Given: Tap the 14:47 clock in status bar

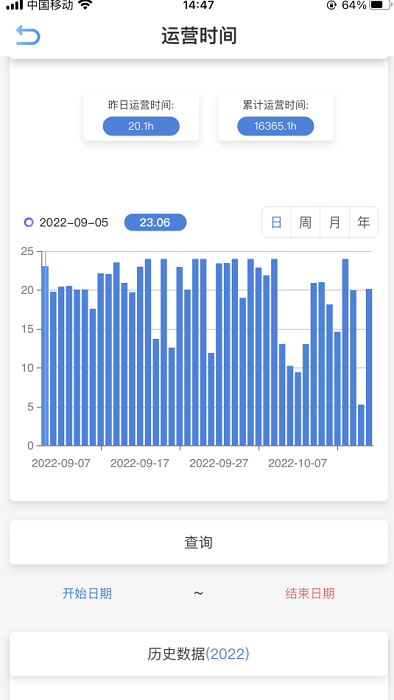Looking at the screenshot, I should (198, 5).
